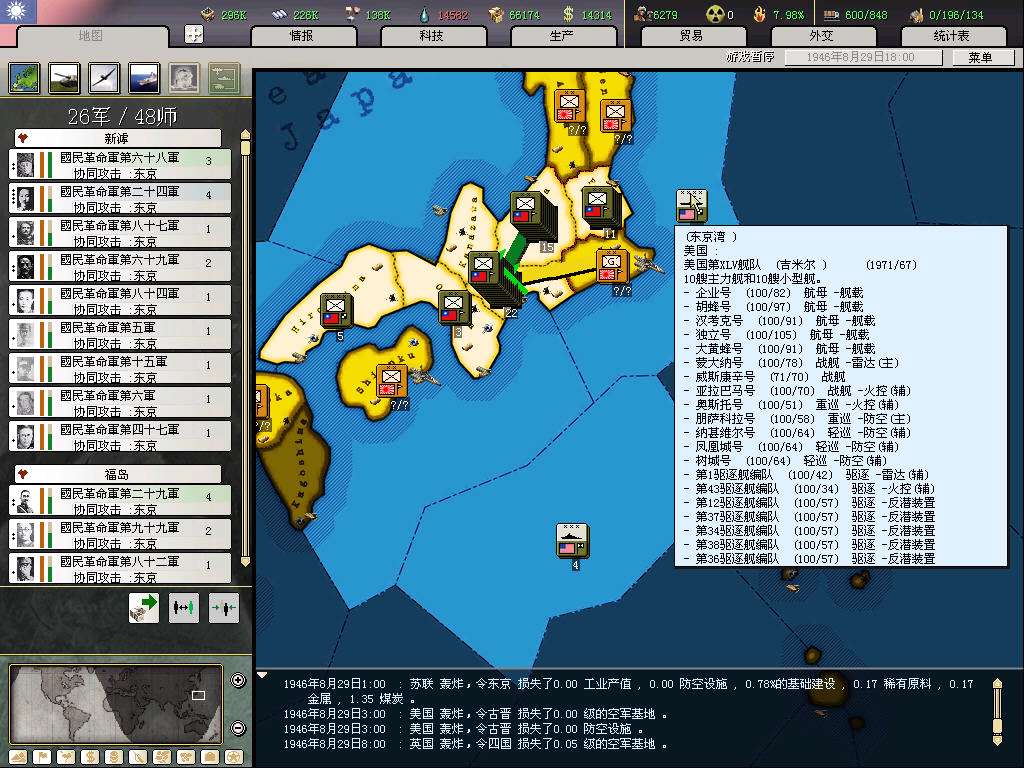Click the world minimap thumbnail
Image resolution: width=1024 pixels, height=768 pixels.
[x=116, y=705]
